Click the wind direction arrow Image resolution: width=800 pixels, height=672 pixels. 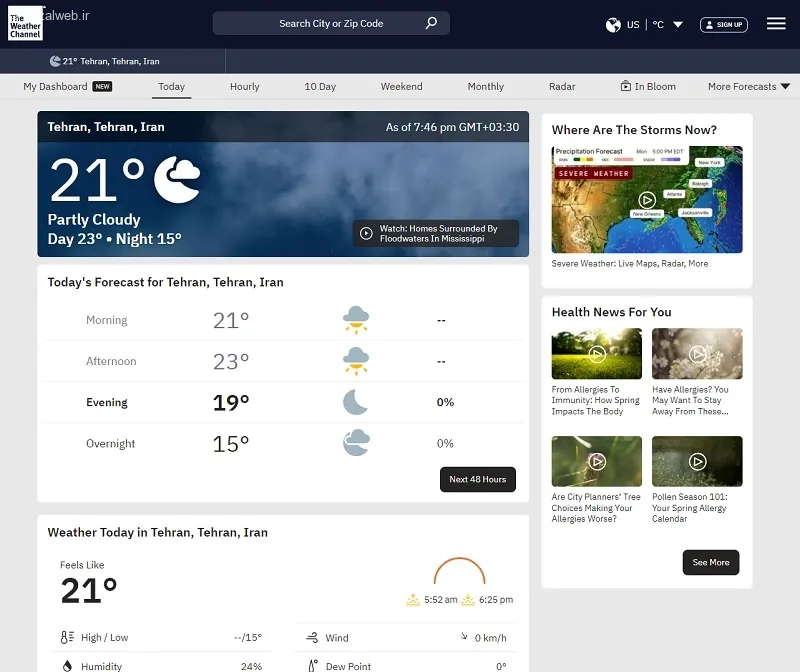click(464, 636)
